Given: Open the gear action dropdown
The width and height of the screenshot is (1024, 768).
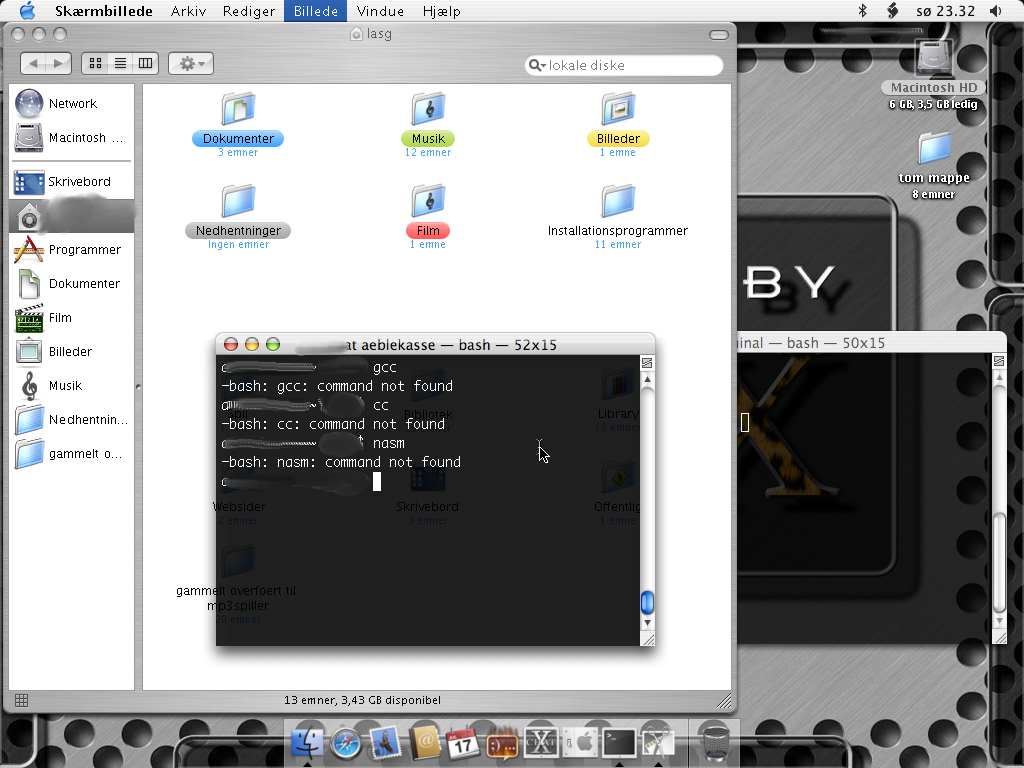Looking at the screenshot, I should pyautogui.click(x=190, y=63).
